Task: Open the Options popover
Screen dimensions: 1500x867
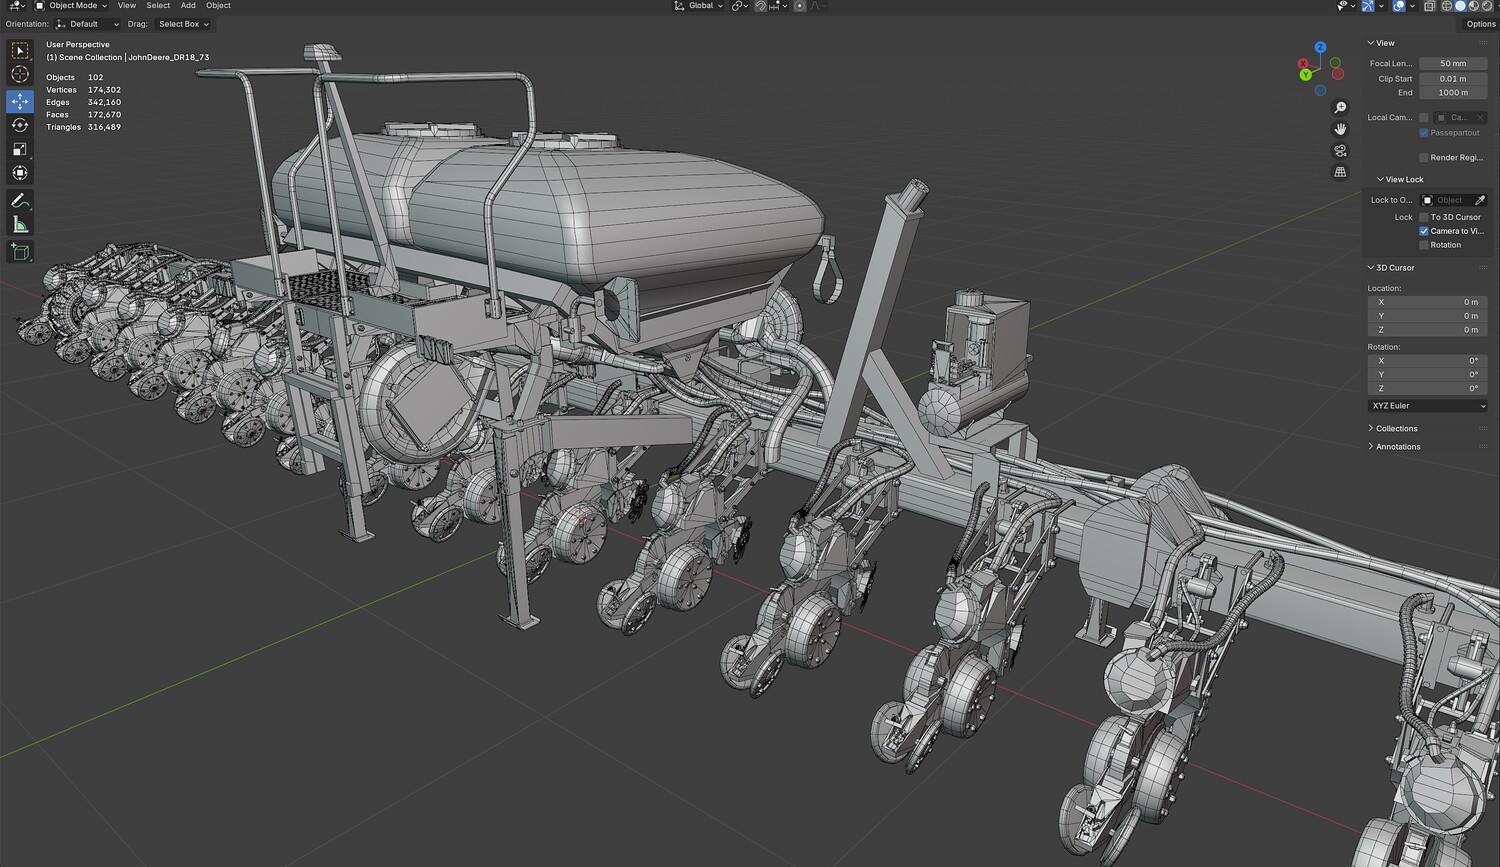Action: 1481,24
